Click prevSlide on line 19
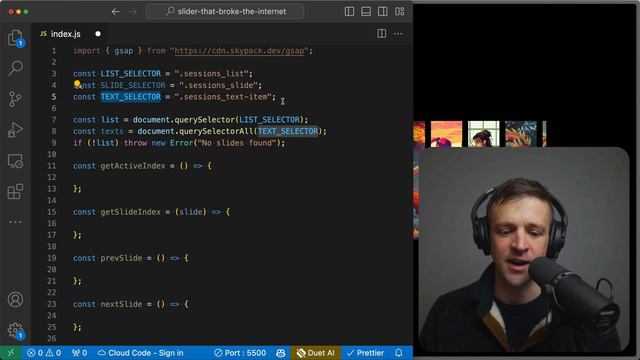The image size is (640, 360). (x=122, y=258)
